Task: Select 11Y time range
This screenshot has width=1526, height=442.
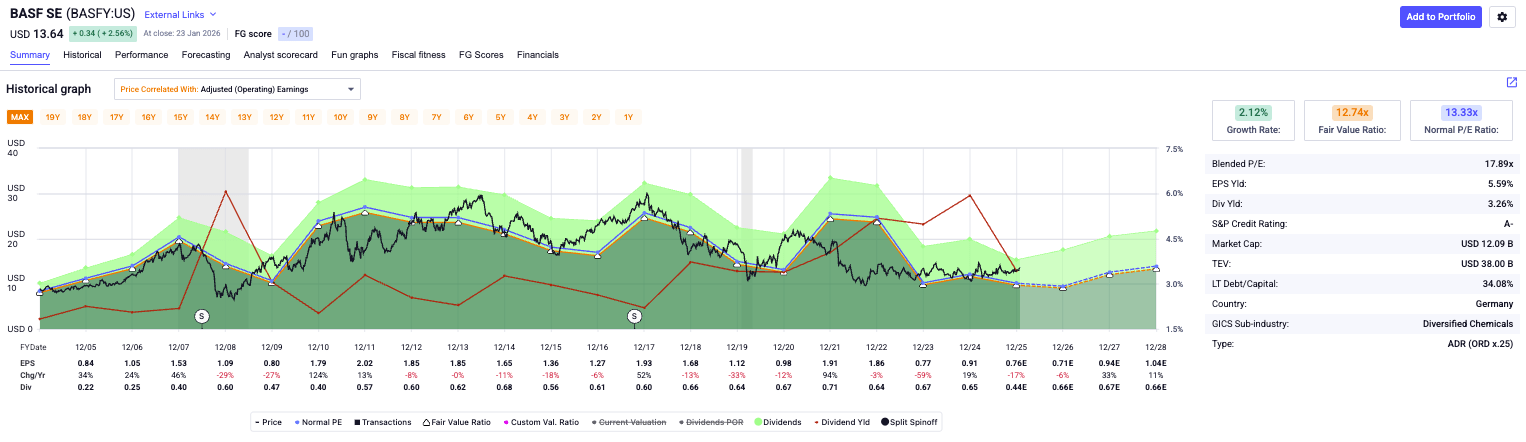Action: pos(309,117)
